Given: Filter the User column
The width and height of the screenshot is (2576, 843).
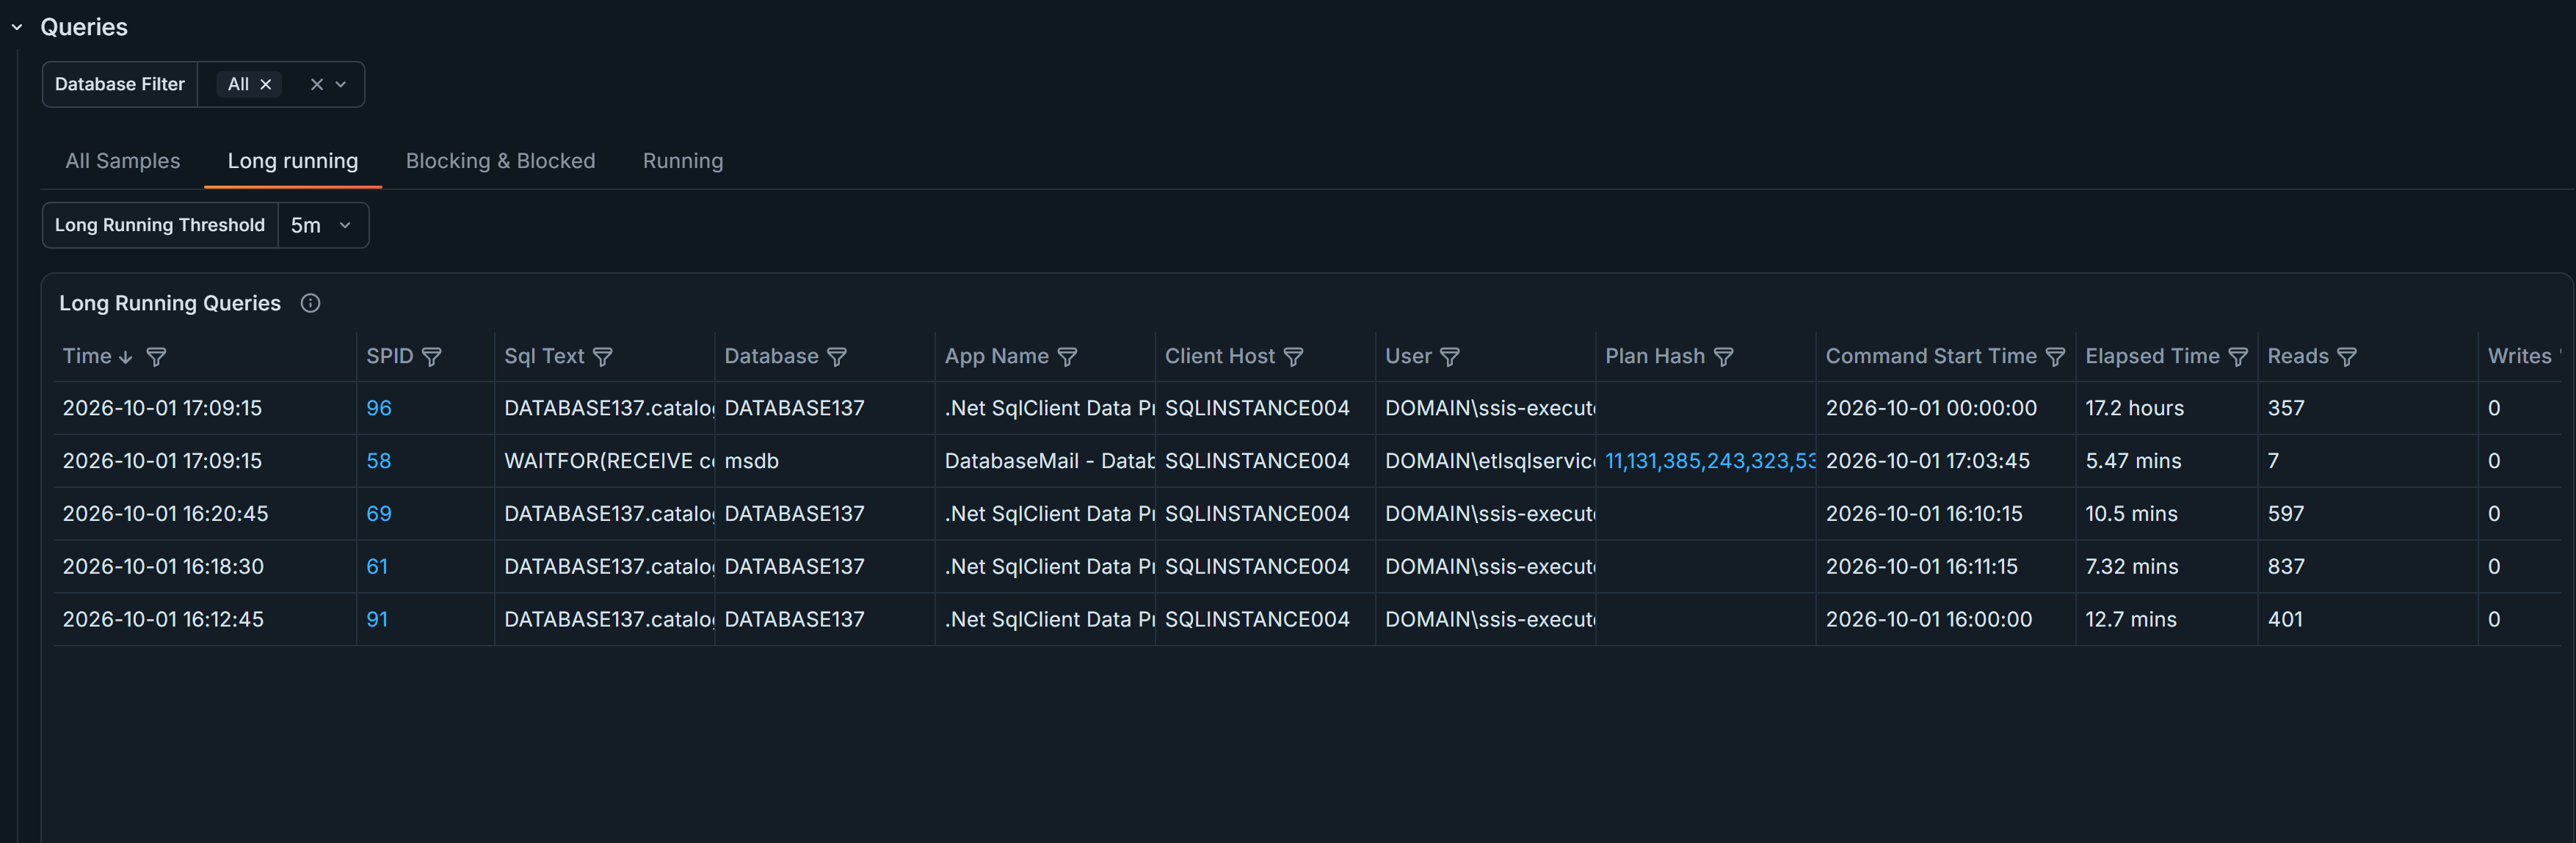Looking at the screenshot, I should [1450, 358].
